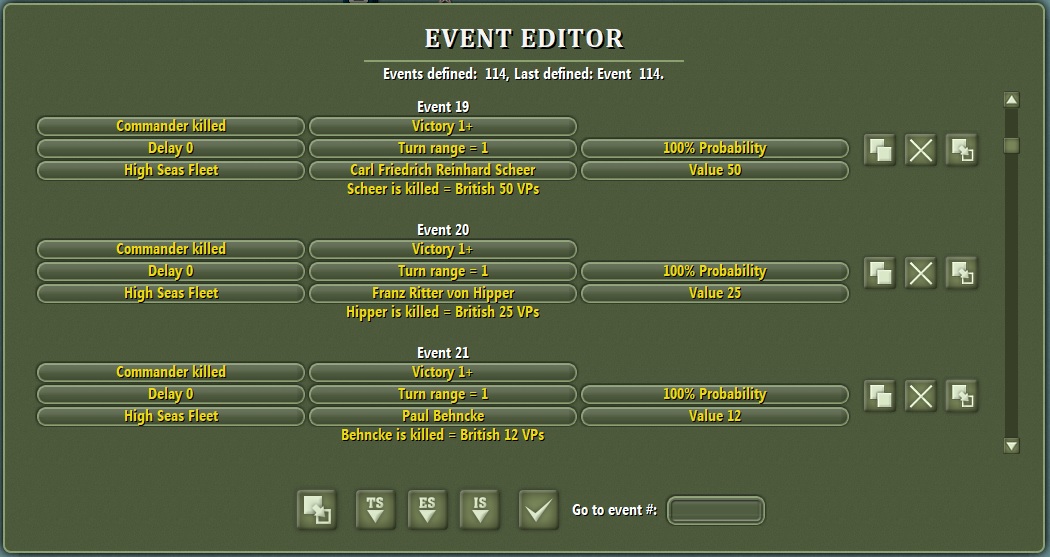The image size is (1050, 557).
Task: Click the 'Event 21' heading
Action: [443, 353]
